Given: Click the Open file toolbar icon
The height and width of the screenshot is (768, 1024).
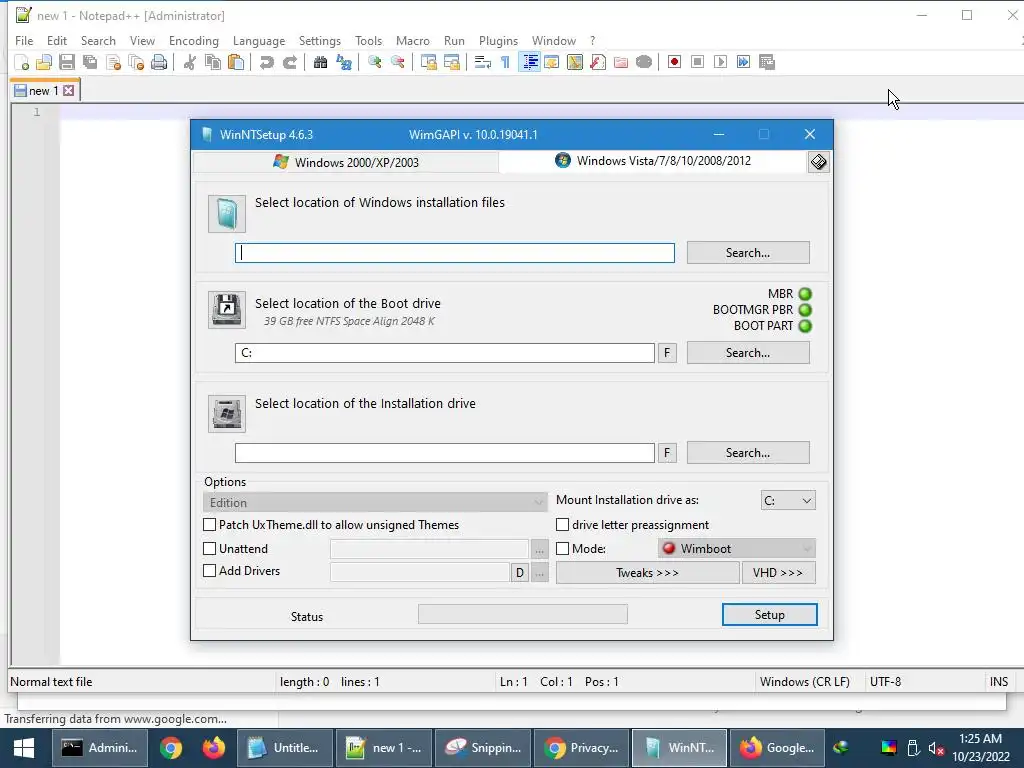Looking at the screenshot, I should (44, 62).
